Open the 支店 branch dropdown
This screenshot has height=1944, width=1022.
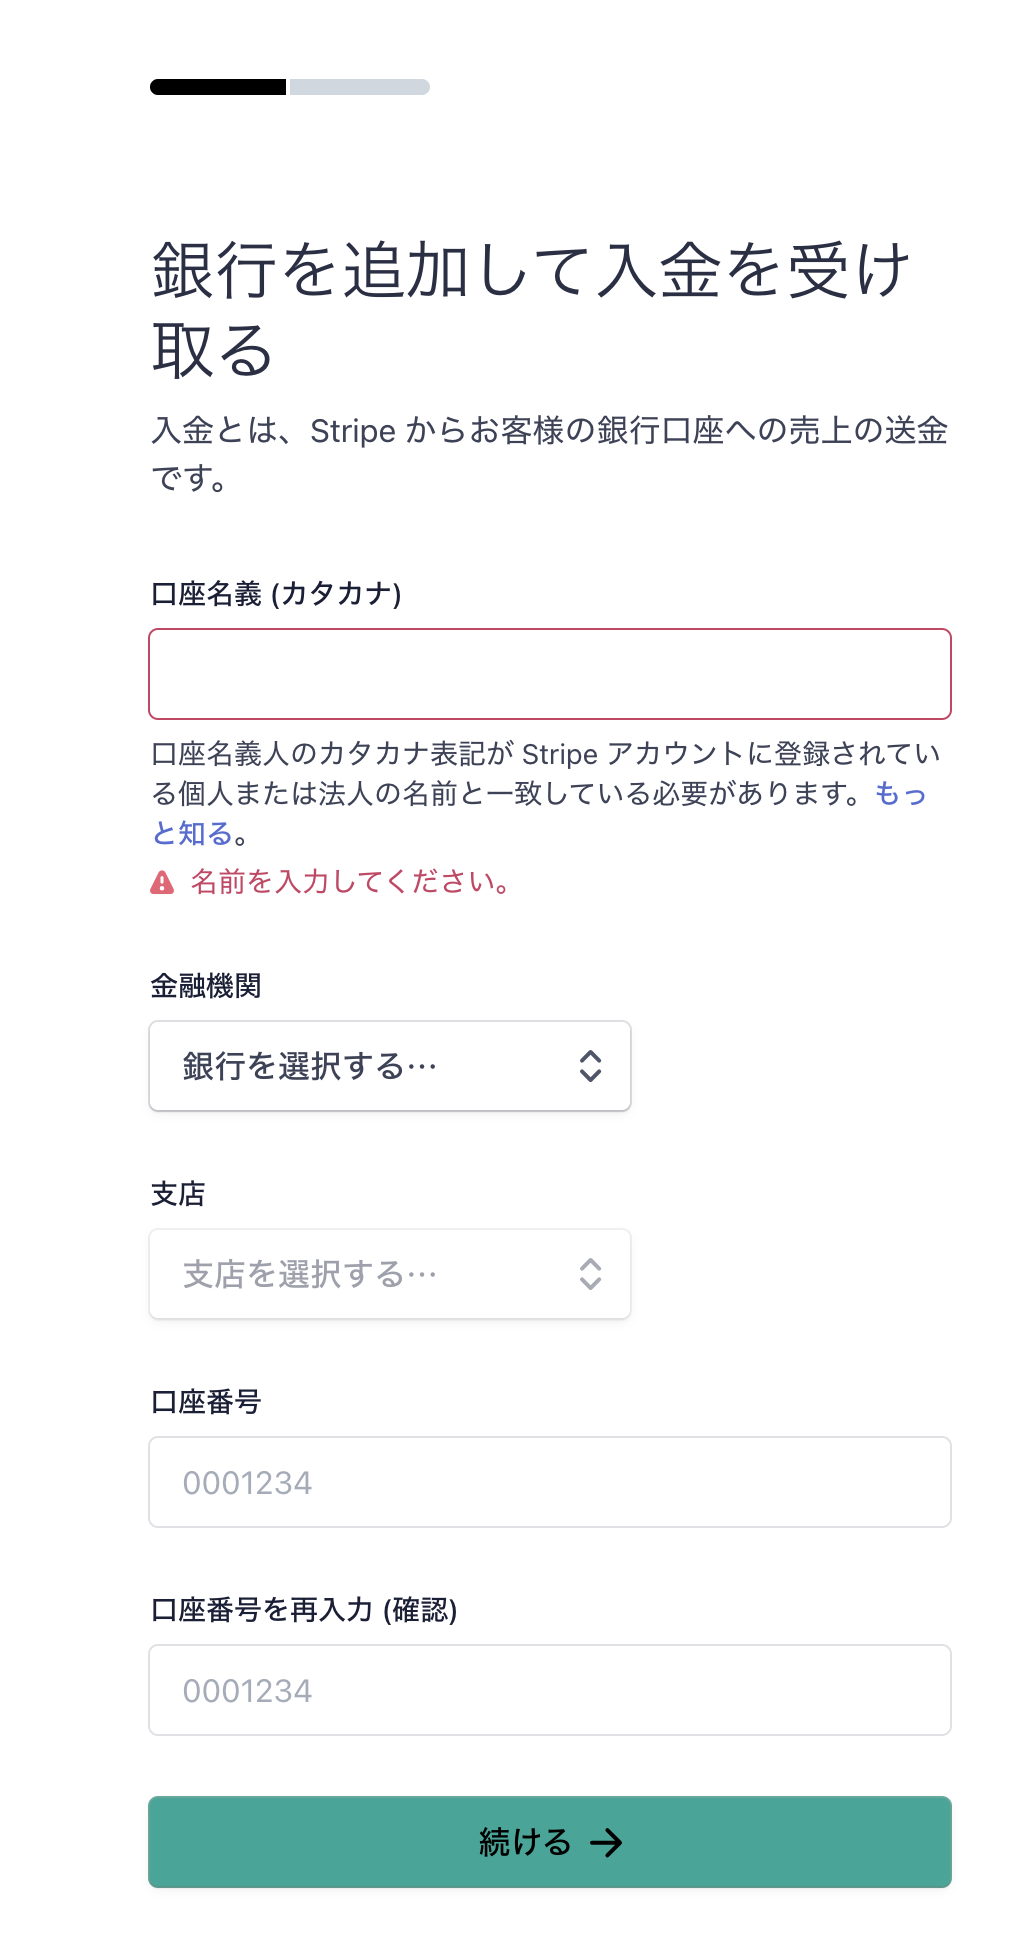[x=390, y=1274]
